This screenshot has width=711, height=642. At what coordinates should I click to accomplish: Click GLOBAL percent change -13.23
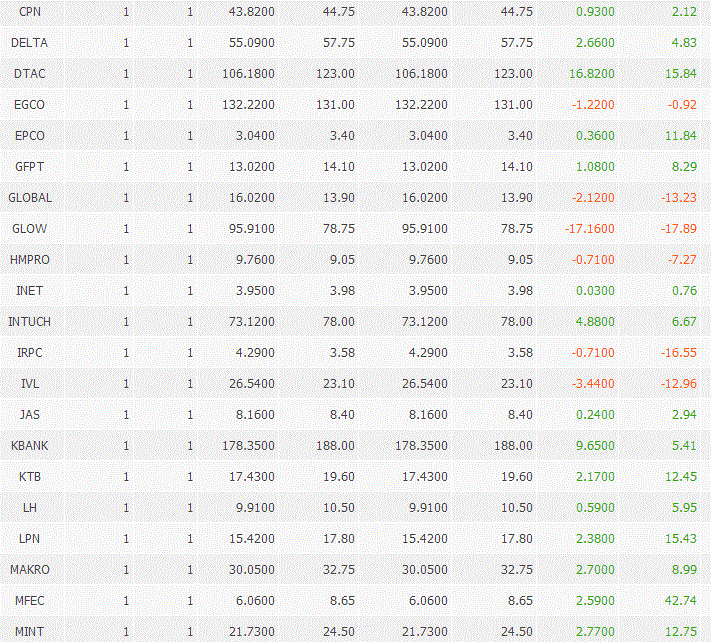pos(678,198)
